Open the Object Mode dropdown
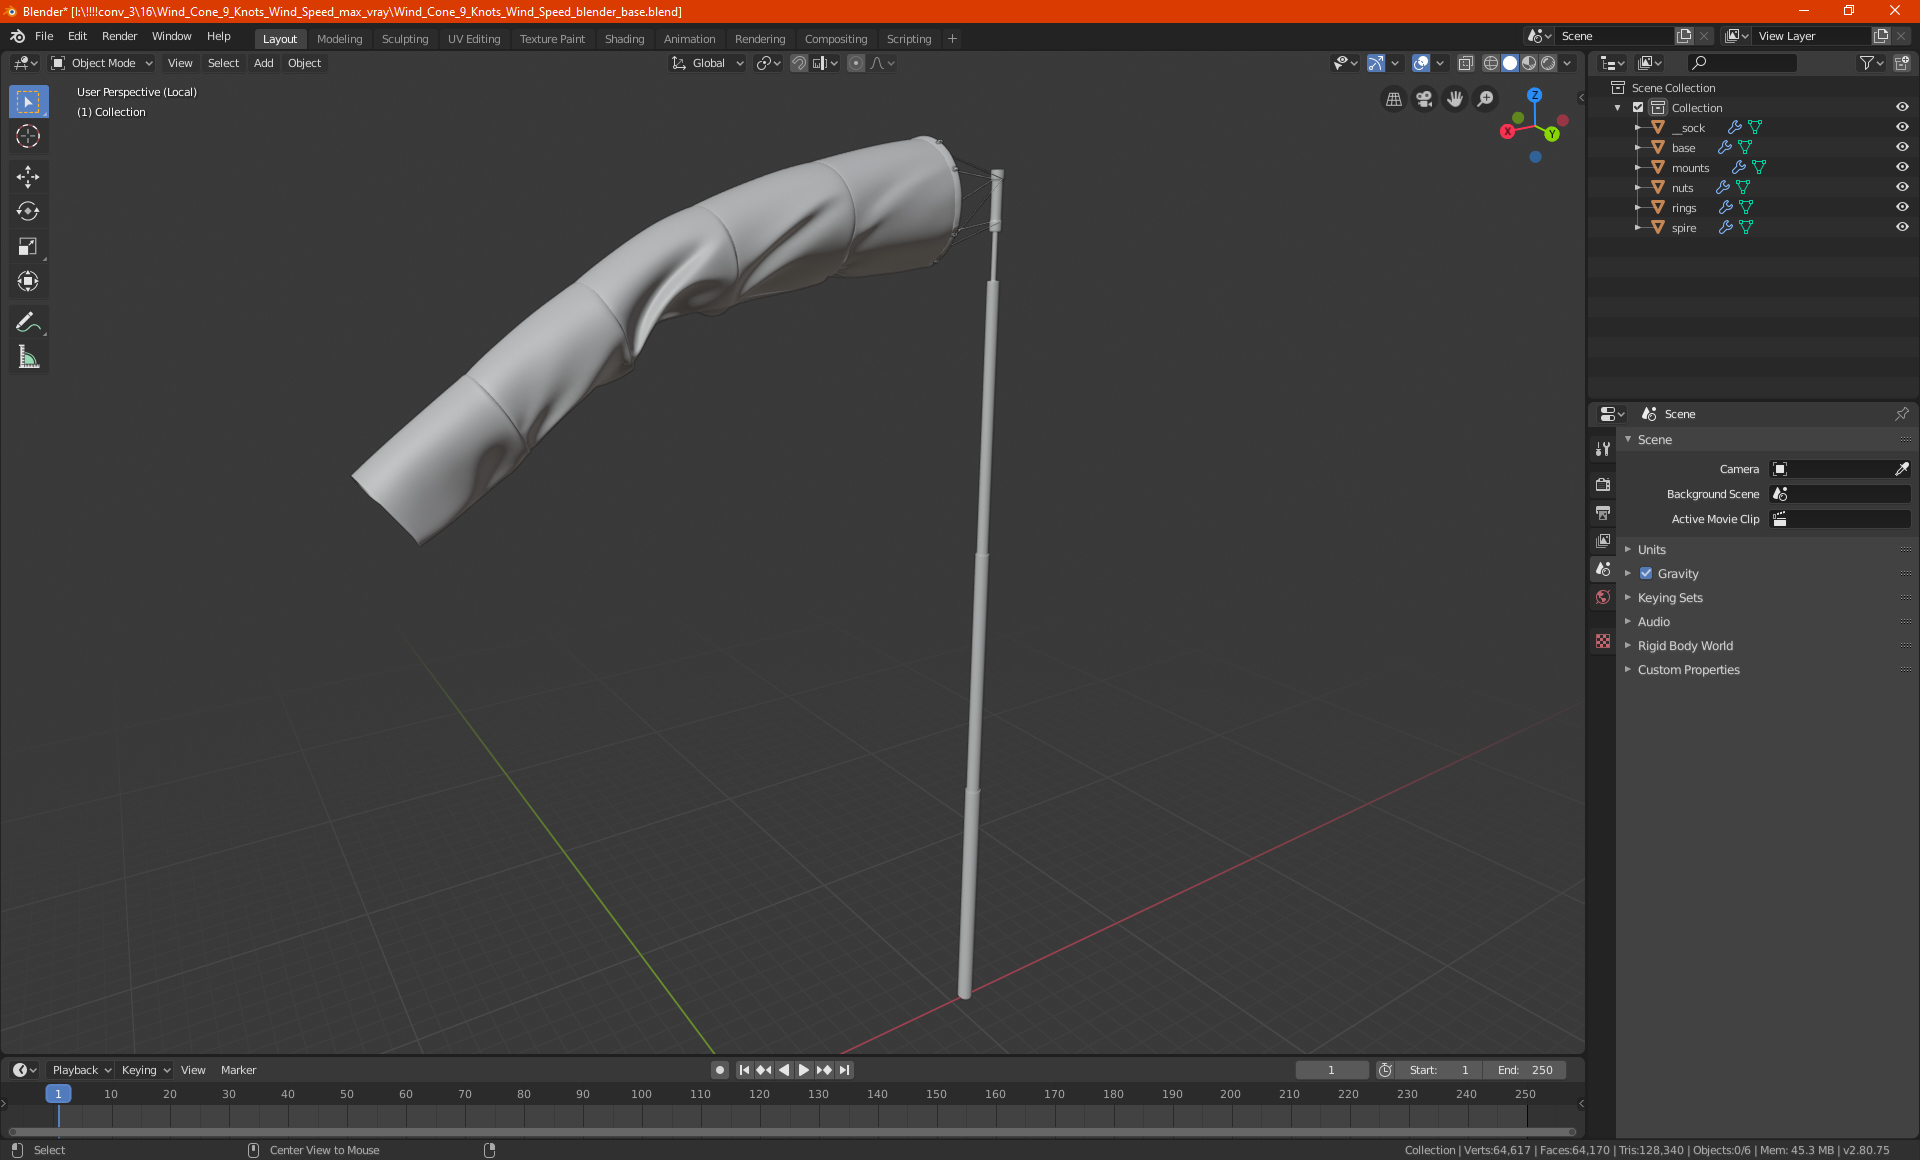 click(102, 63)
